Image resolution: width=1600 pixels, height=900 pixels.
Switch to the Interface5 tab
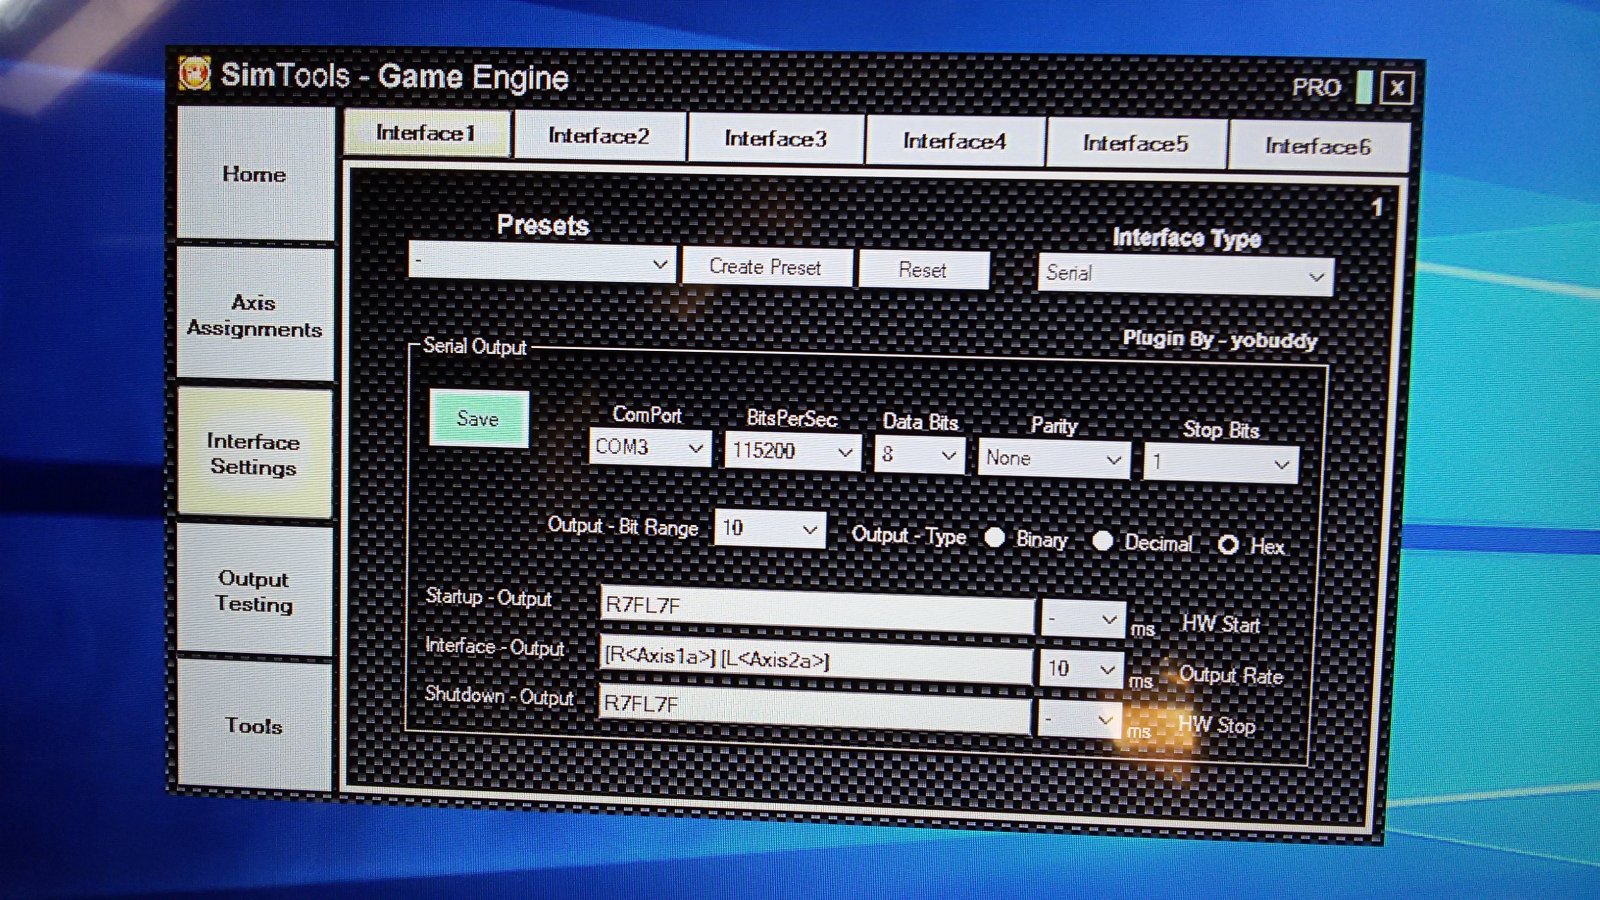point(1135,144)
